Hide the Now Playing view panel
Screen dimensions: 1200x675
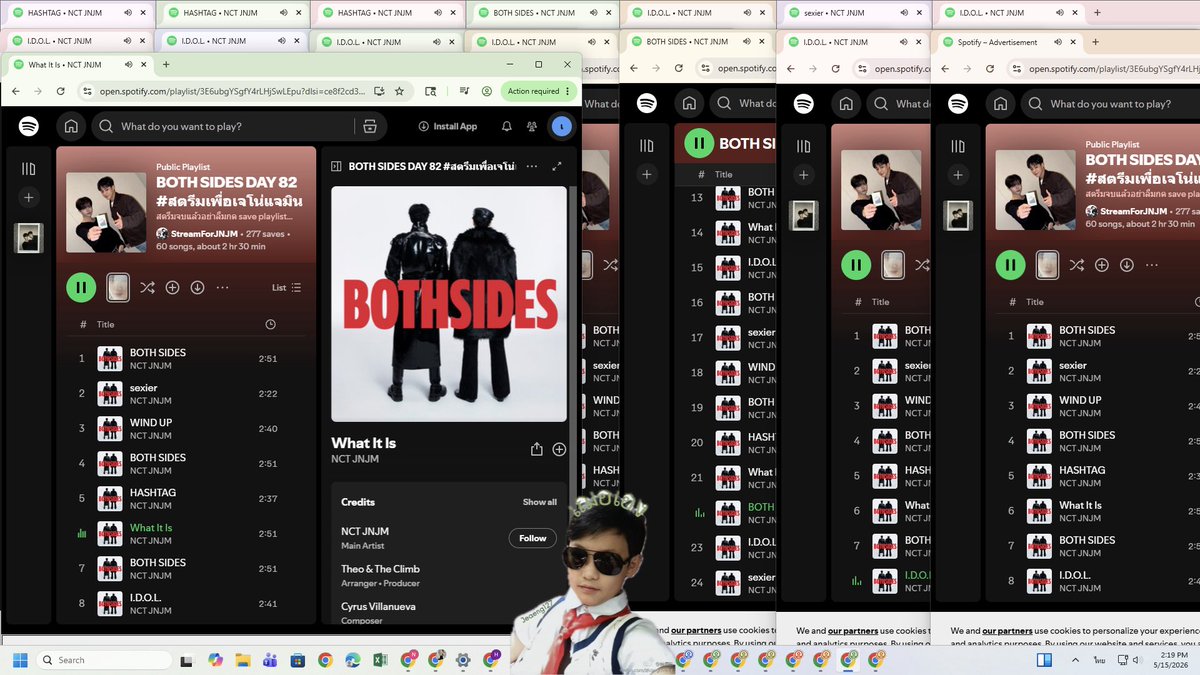[x=337, y=167]
